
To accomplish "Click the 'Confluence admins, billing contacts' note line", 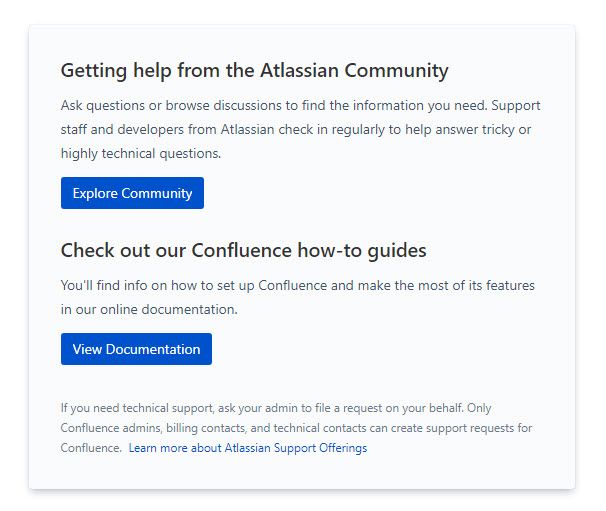I will click(296, 428).
